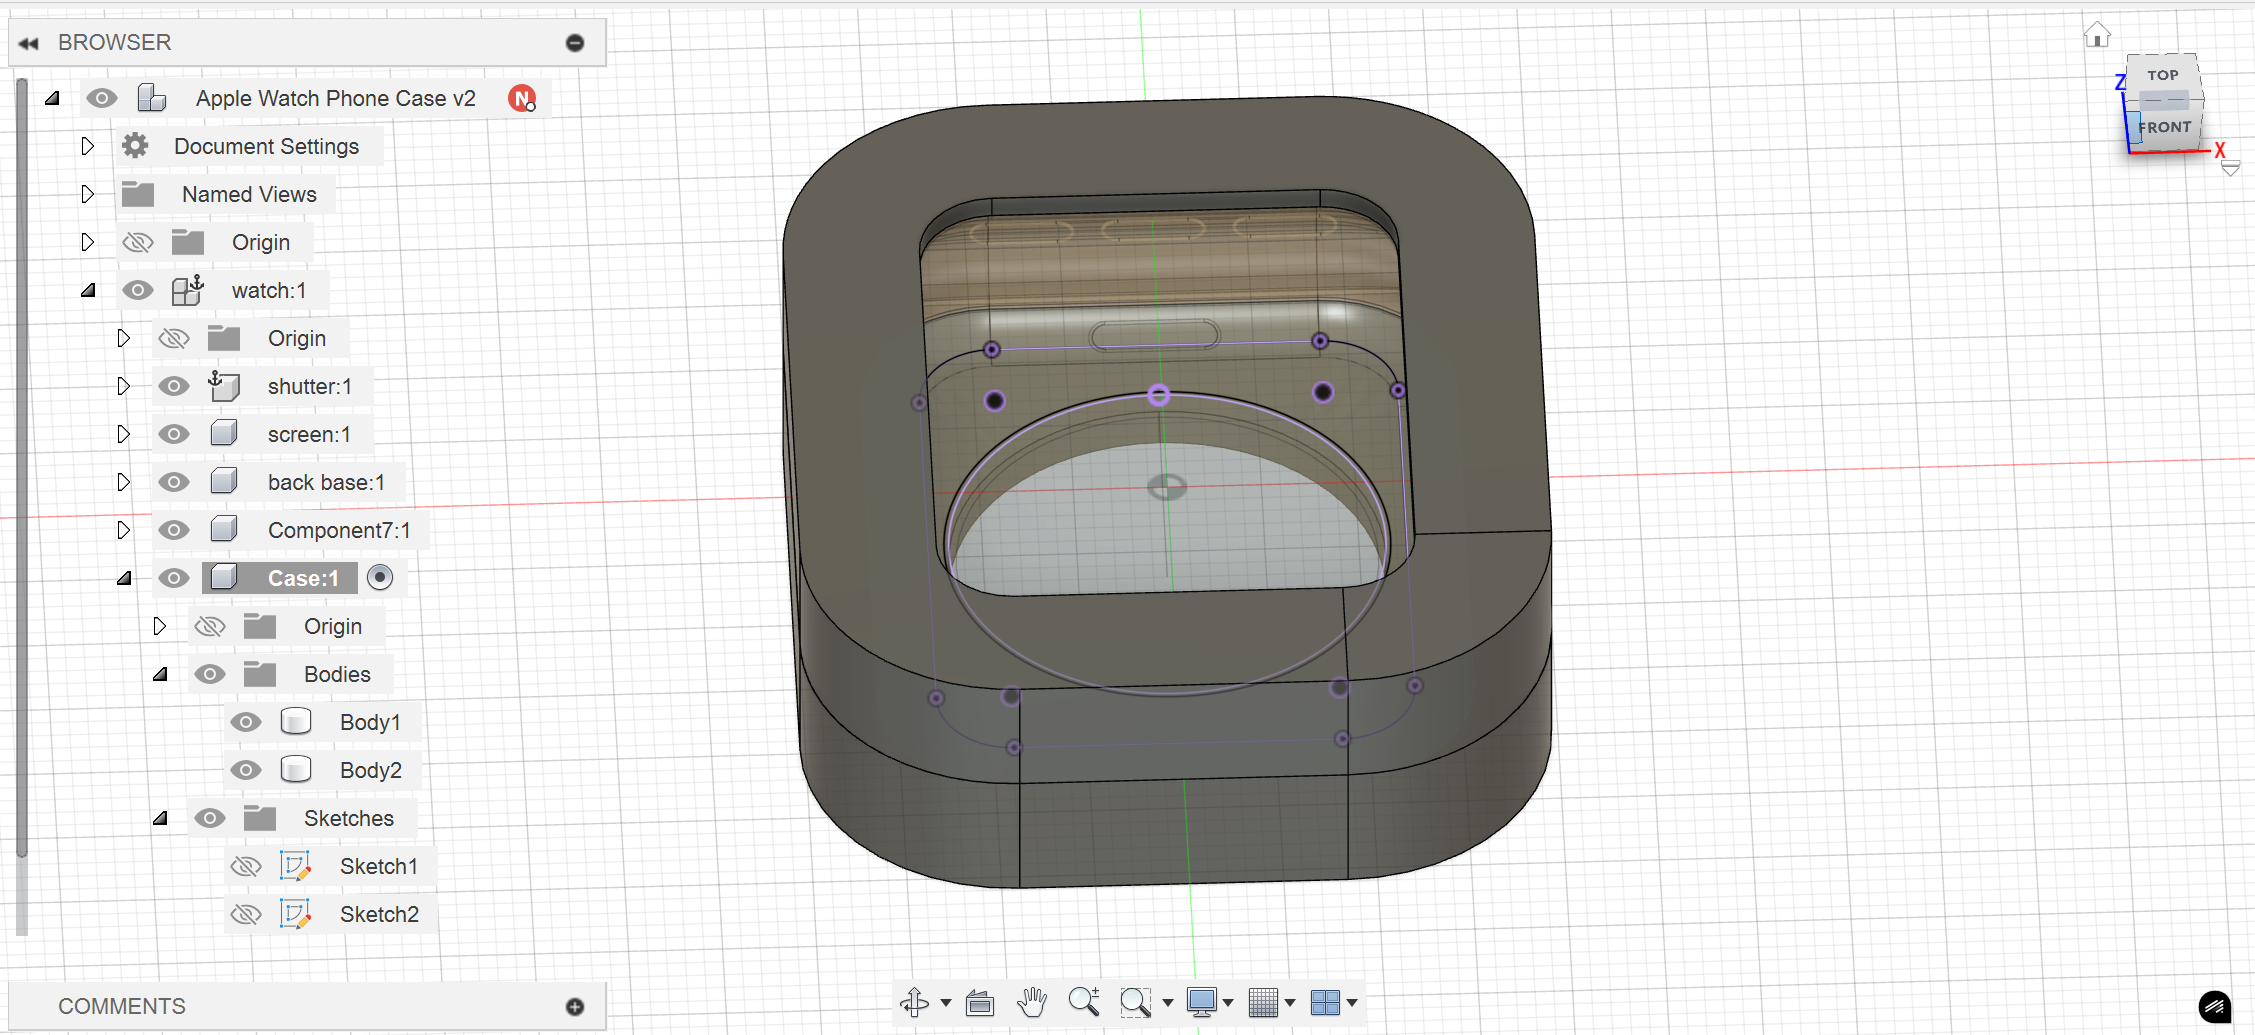Click the Named Views folder icon
This screenshot has width=2255, height=1035.
(x=138, y=194)
